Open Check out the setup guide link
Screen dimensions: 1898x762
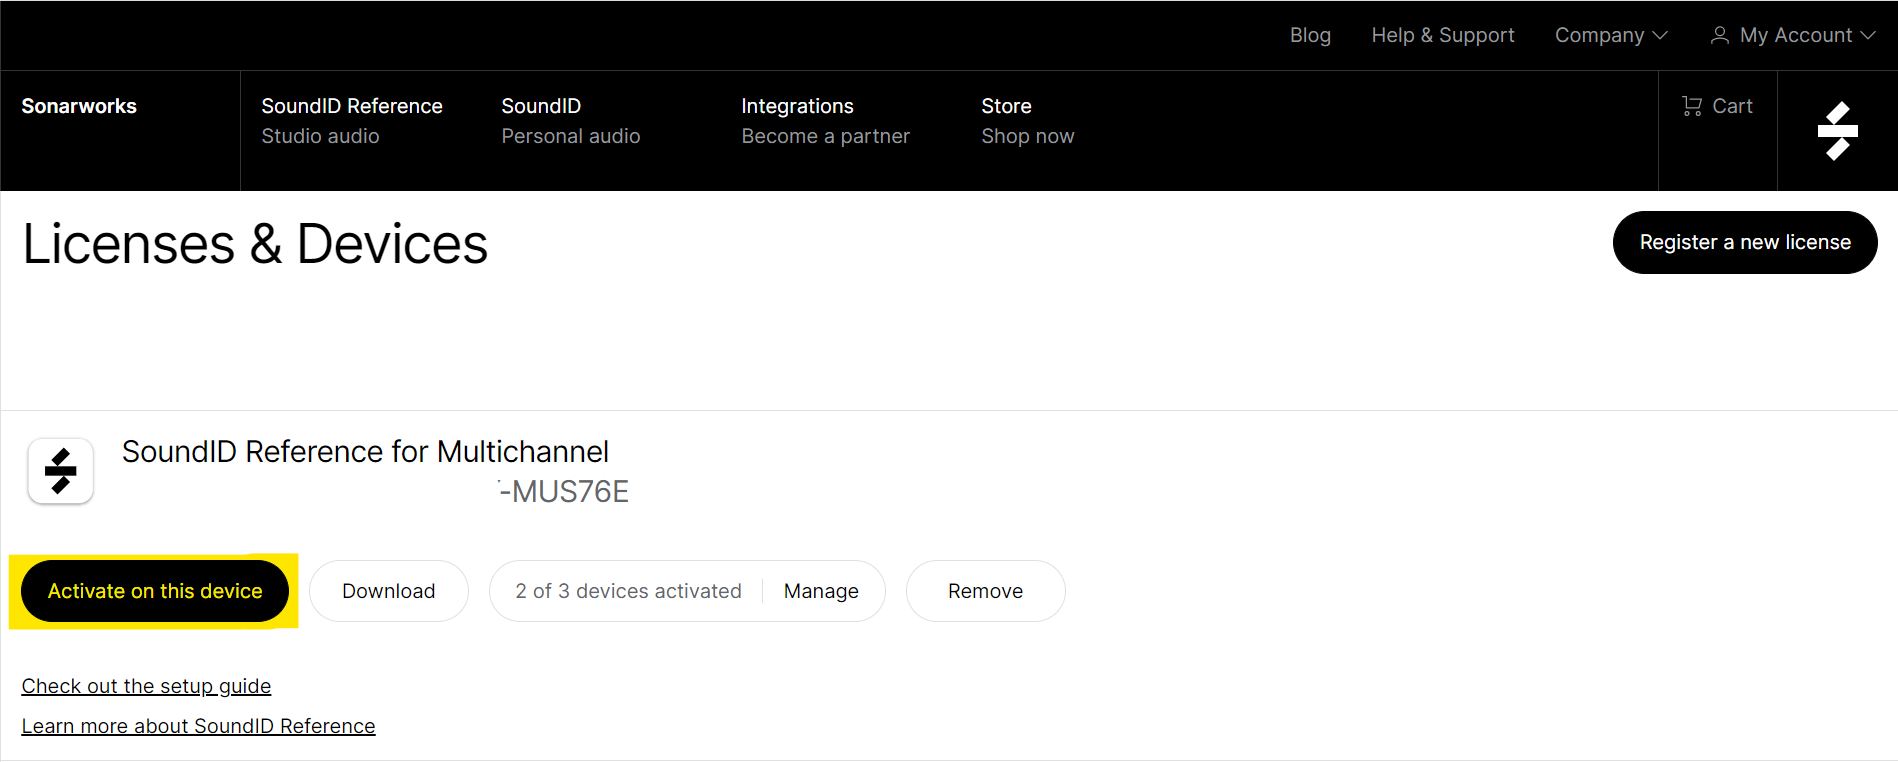click(146, 686)
